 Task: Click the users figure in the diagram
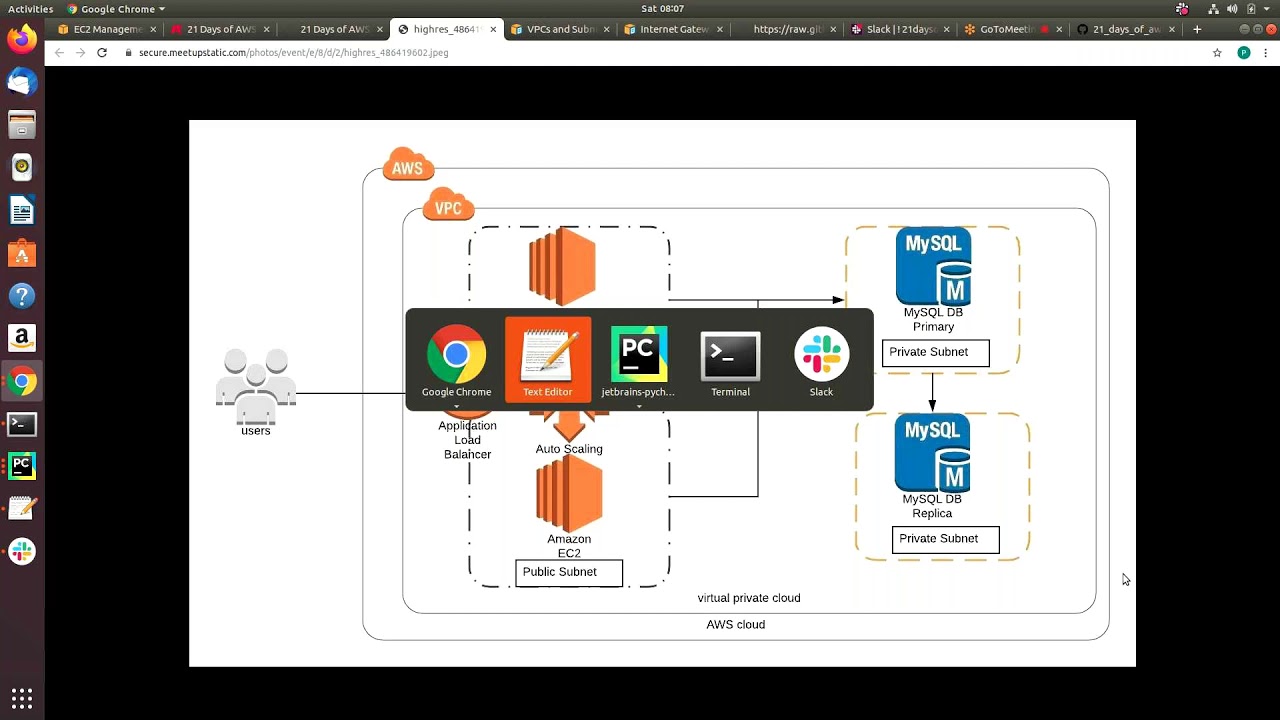click(256, 385)
